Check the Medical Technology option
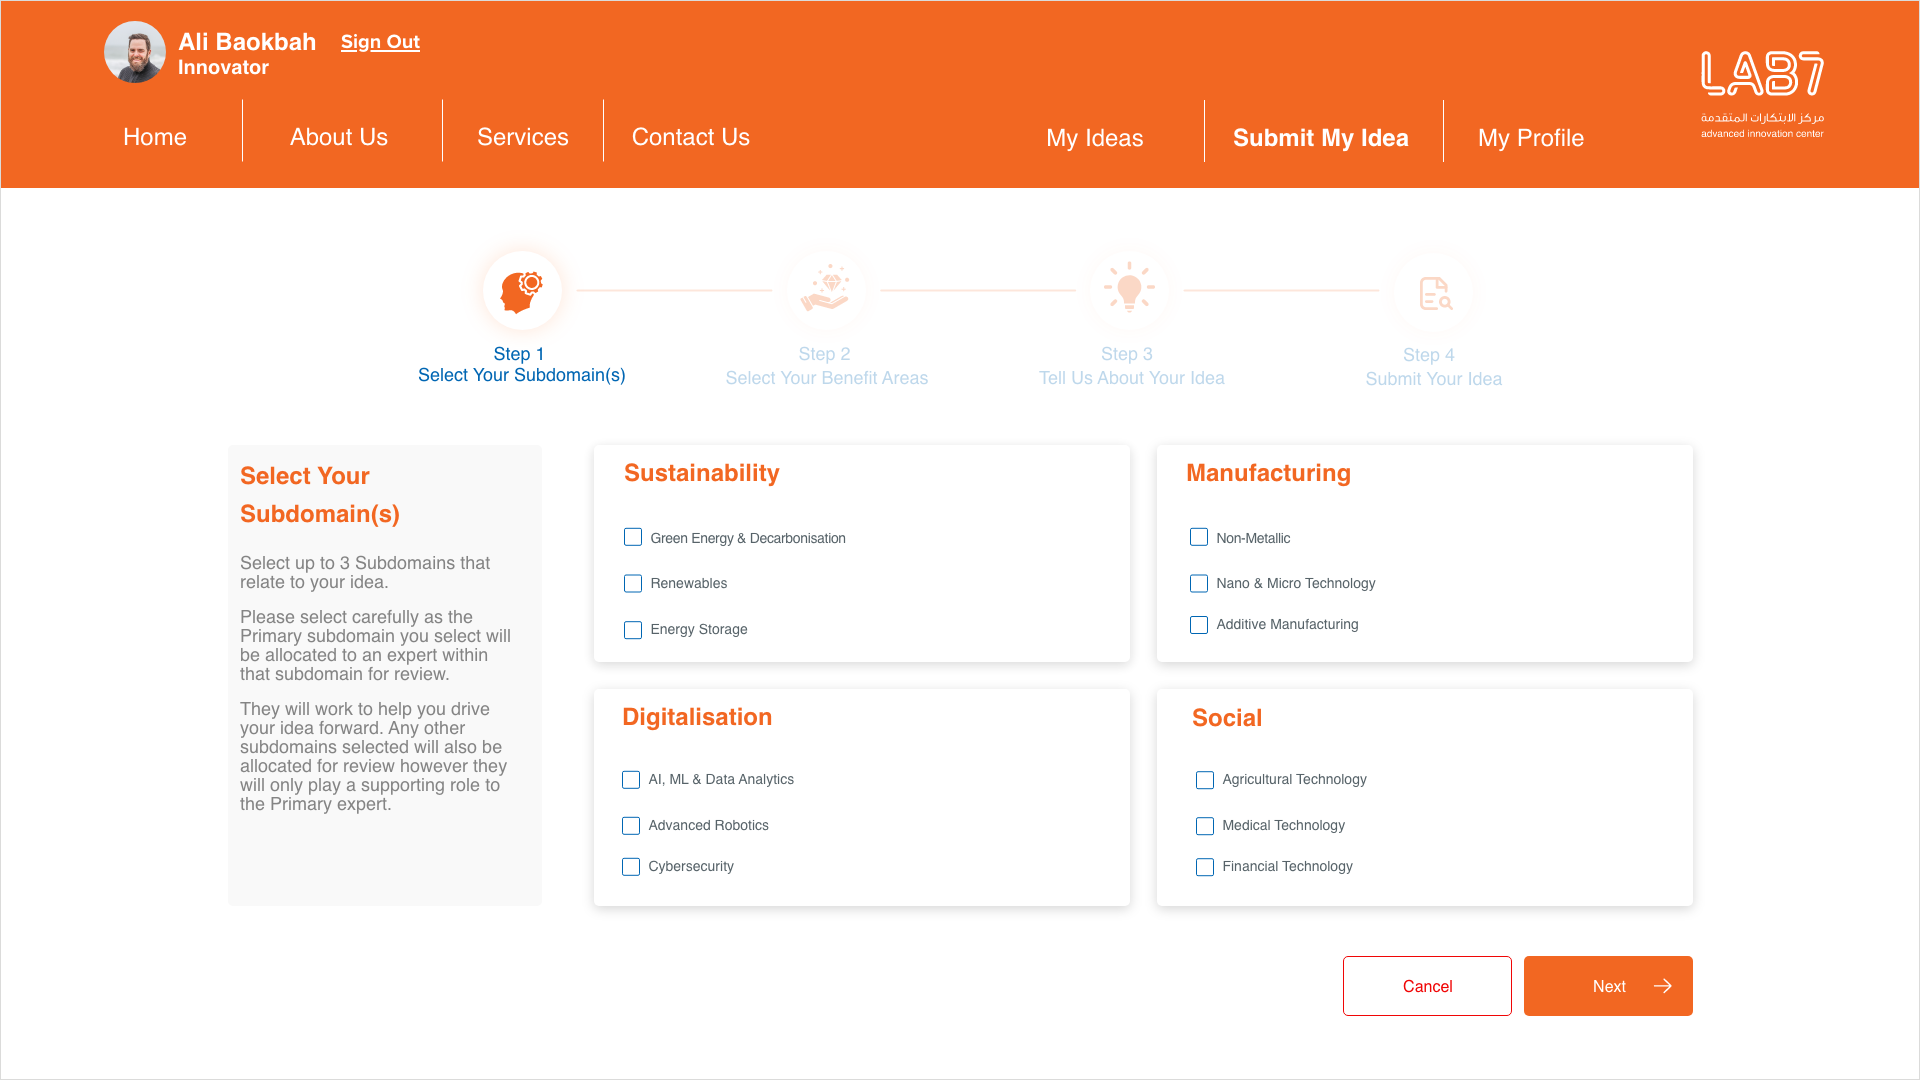Screen dimensions: 1920x1080 (x=1205, y=826)
